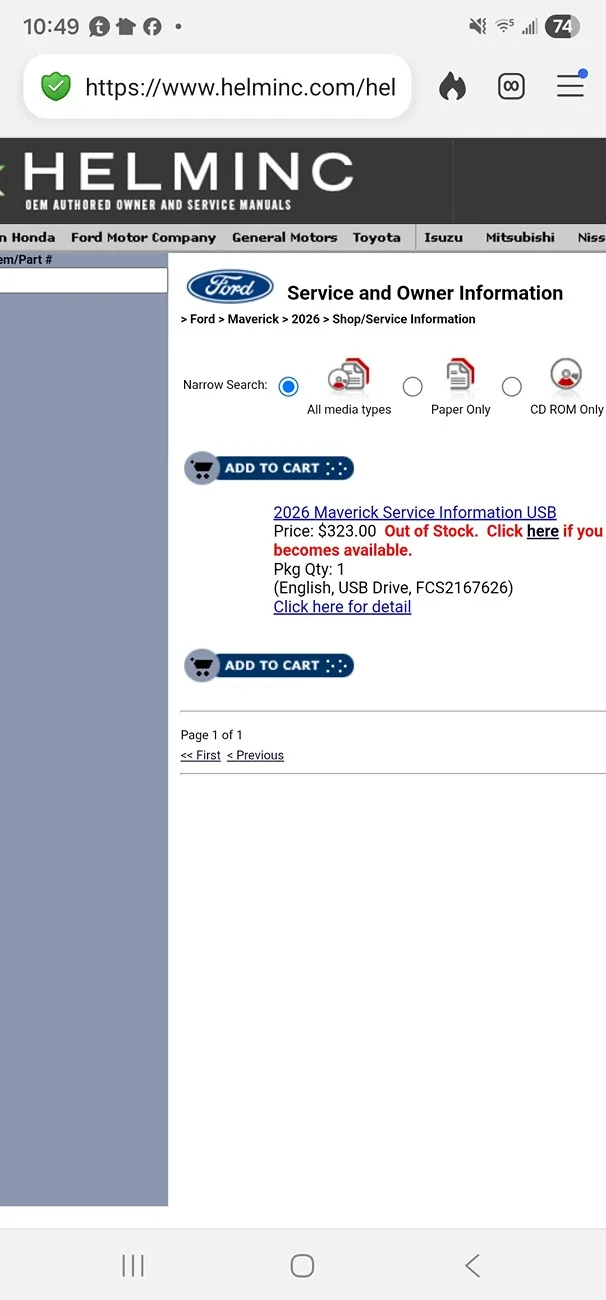Click the Page 1 of 1 text
Screen dimensions: 606x1300
tap(211, 735)
